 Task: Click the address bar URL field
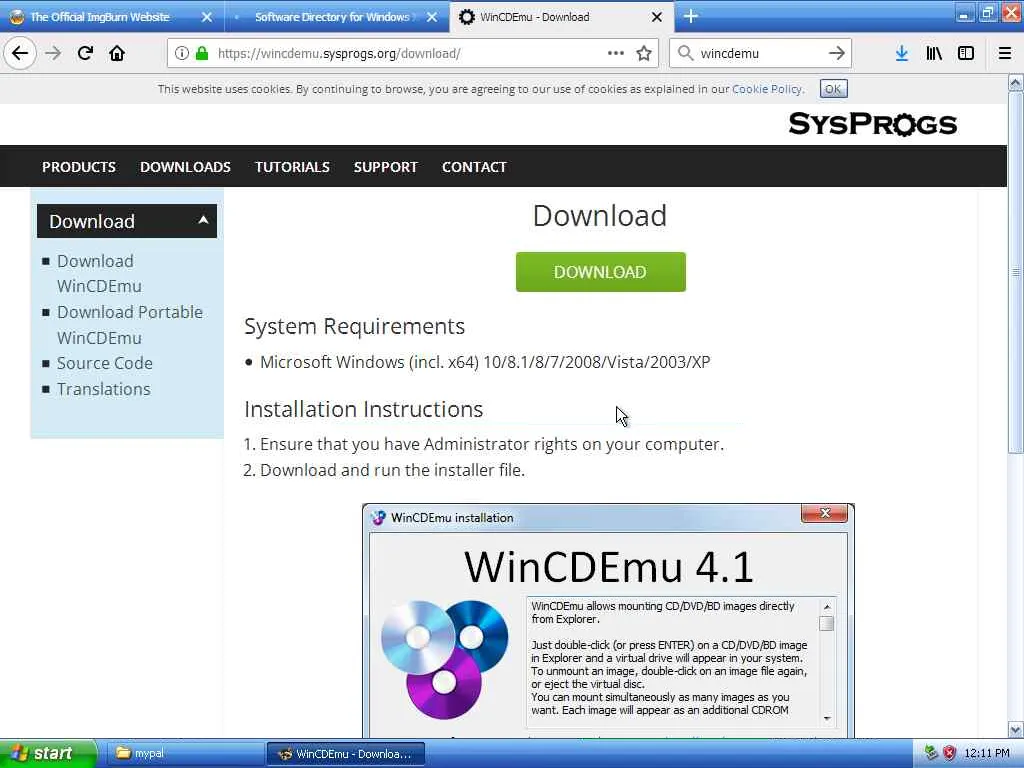[x=411, y=53]
